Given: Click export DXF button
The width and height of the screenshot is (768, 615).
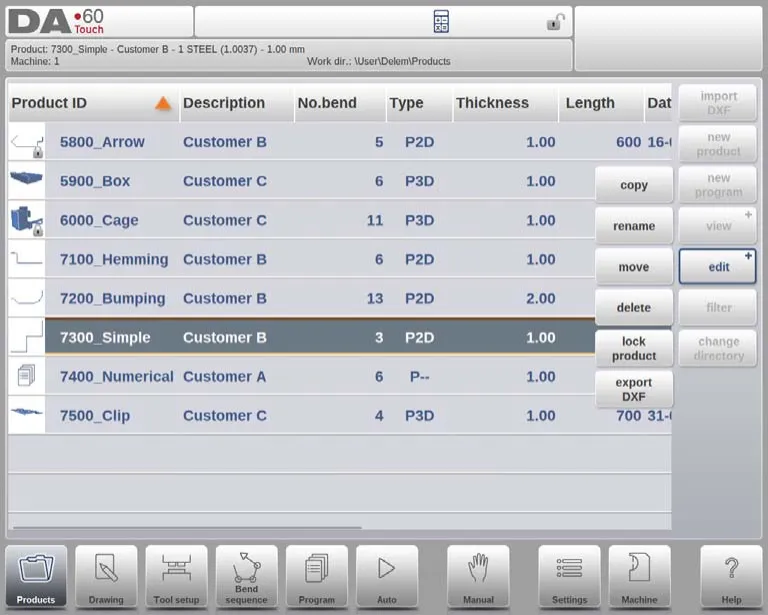Looking at the screenshot, I should (x=634, y=390).
